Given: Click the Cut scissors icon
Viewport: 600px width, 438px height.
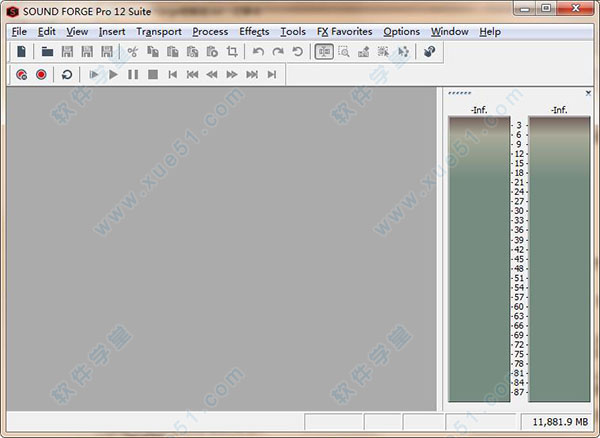Looking at the screenshot, I should pyautogui.click(x=132, y=52).
